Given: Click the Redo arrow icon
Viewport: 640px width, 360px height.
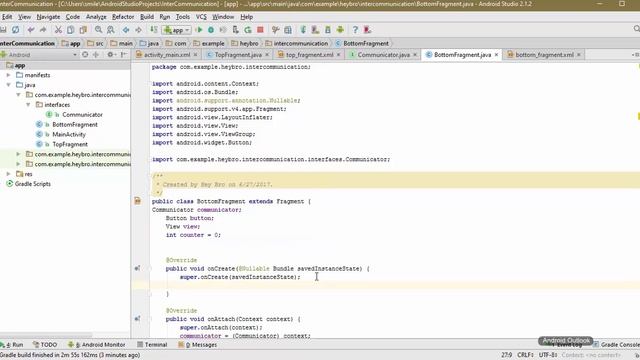Looking at the screenshot, I should point(43,30).
